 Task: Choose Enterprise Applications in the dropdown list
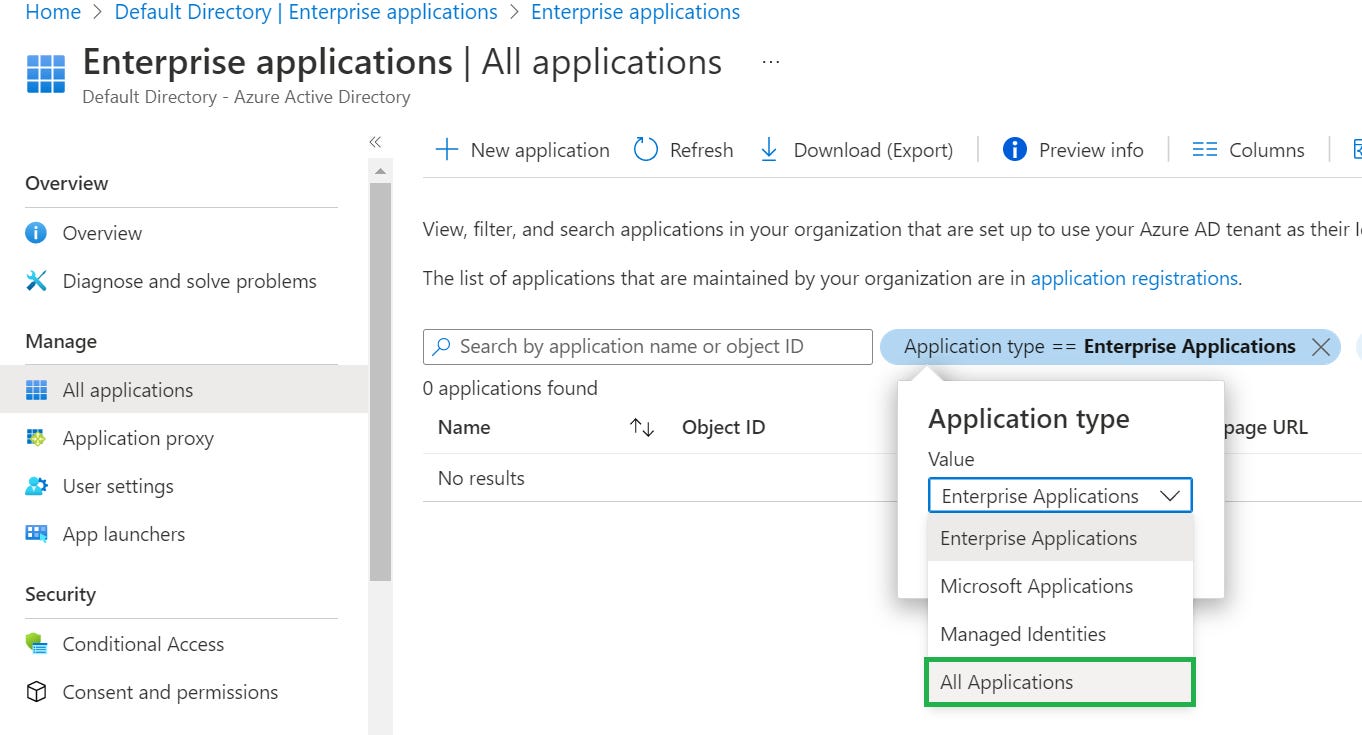(x=1060, y=538)
